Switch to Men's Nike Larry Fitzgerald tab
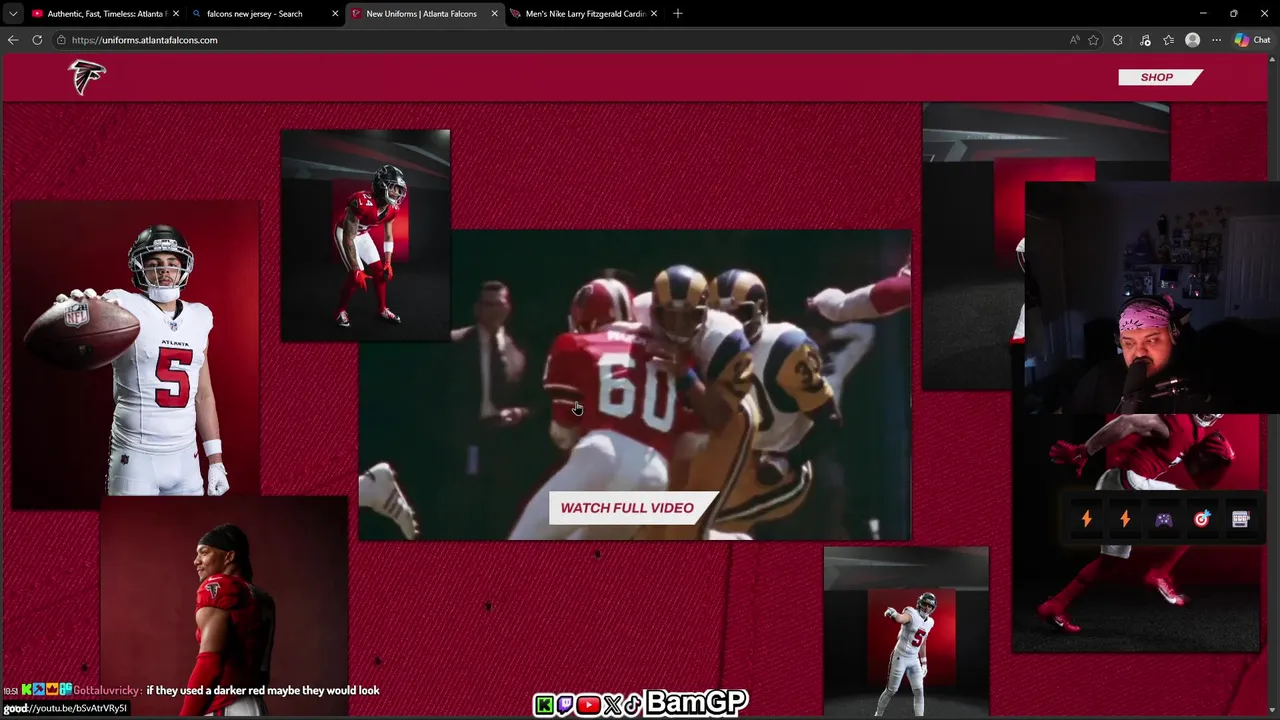Viewport: 1280px width, 720px height. click(585, 14)
